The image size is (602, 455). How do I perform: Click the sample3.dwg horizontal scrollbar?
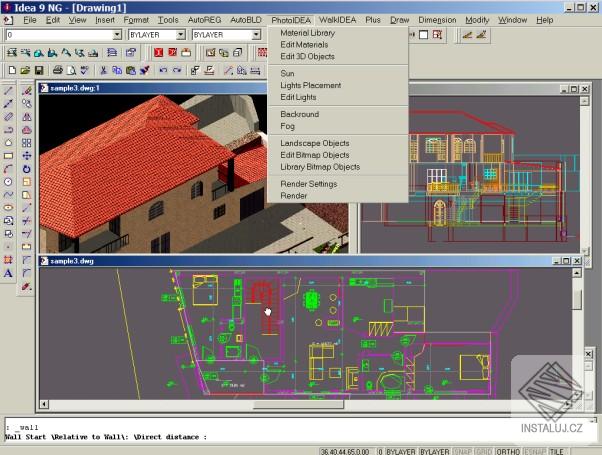pyautogui.click(x=300, y=405)
